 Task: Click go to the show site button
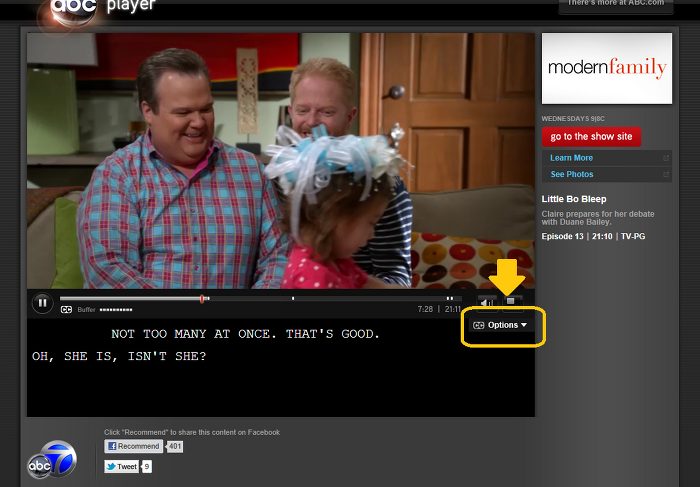591,137
